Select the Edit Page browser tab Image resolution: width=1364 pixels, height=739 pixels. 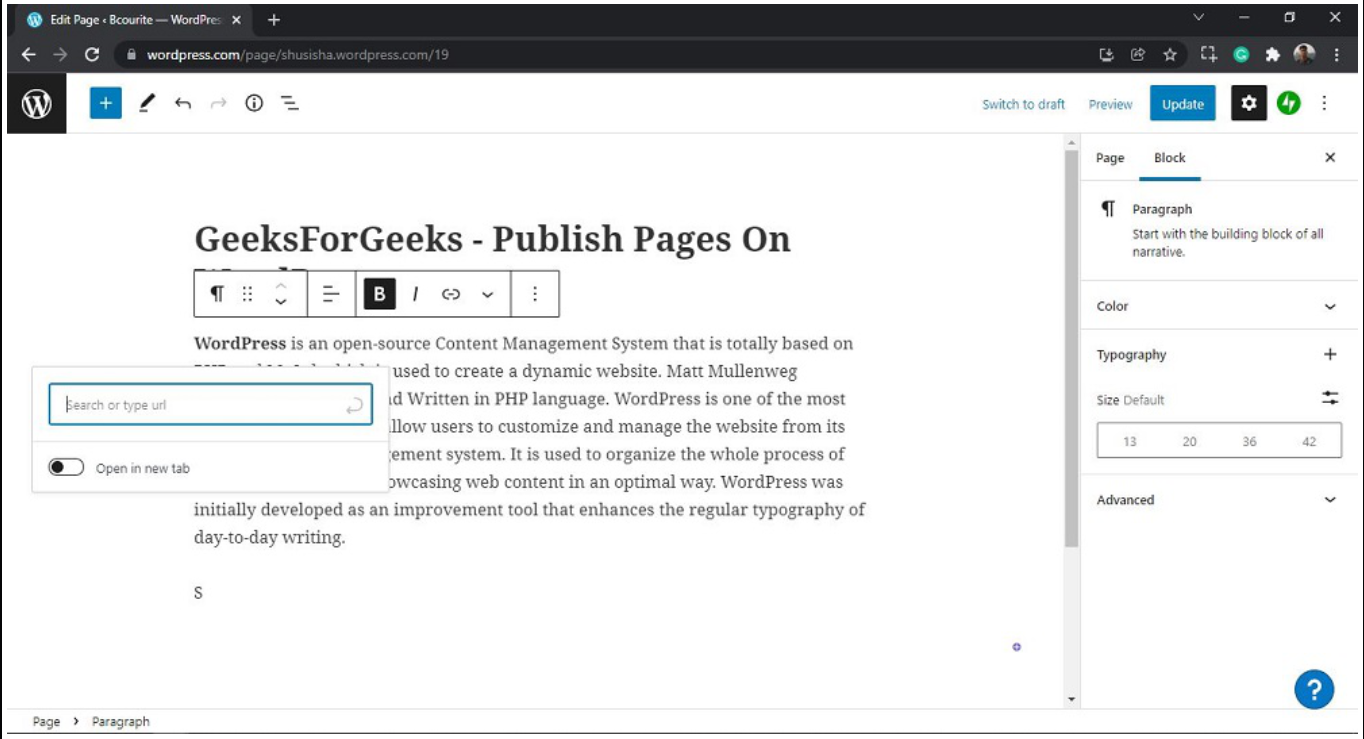pyautogui.click(x=135, y=19)
